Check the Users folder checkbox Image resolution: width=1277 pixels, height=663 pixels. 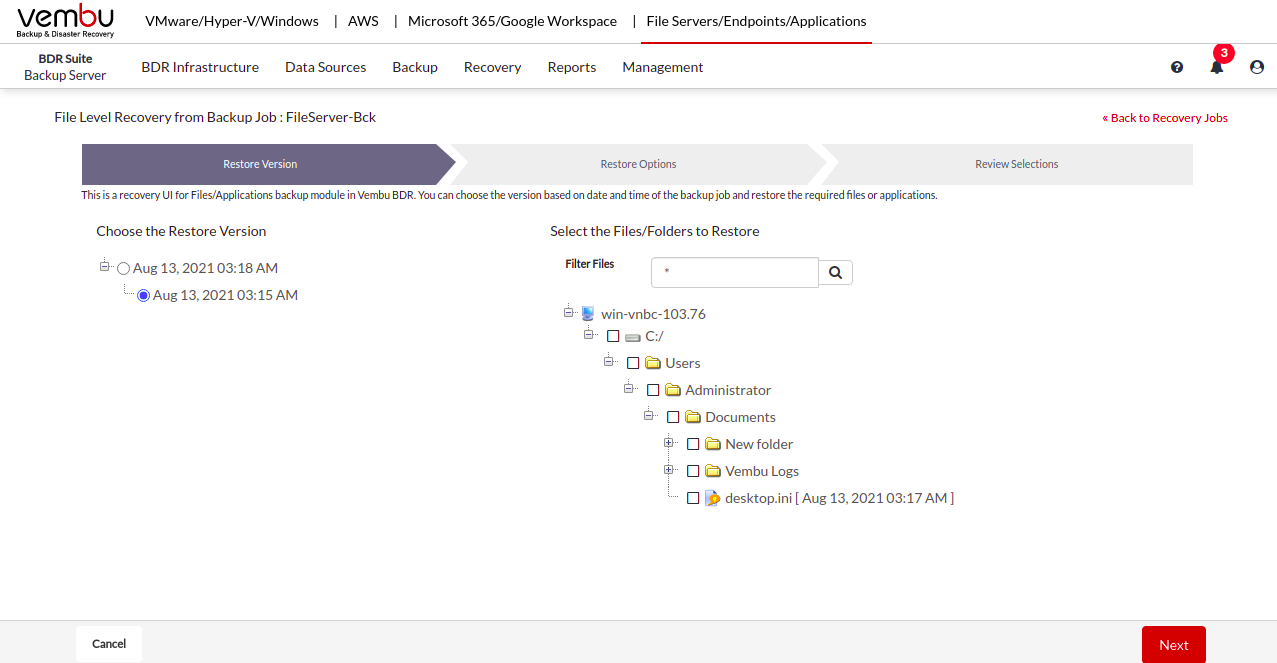633,363
